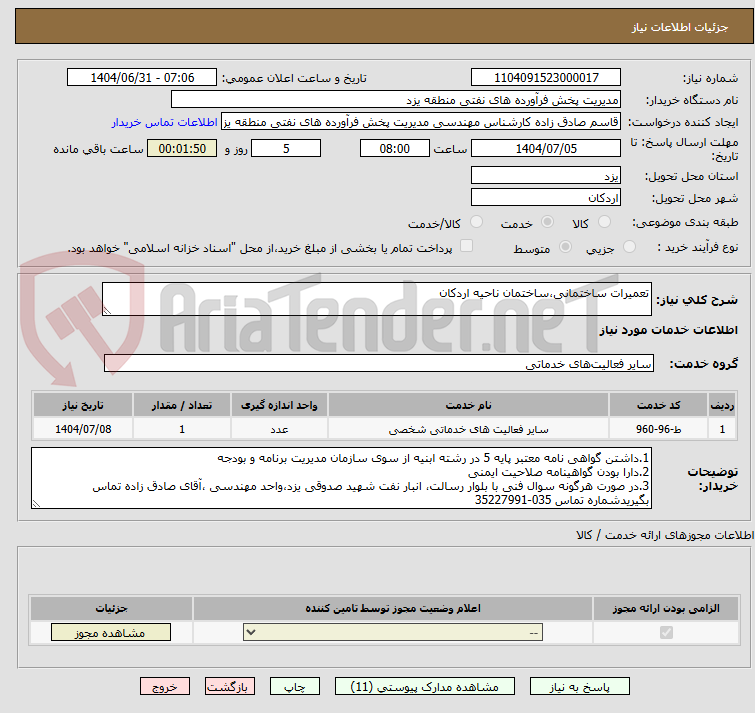755x713 pixels.
Task: Click the unit cell عدد
Action: pyautogui.click(x=279, y=429)
